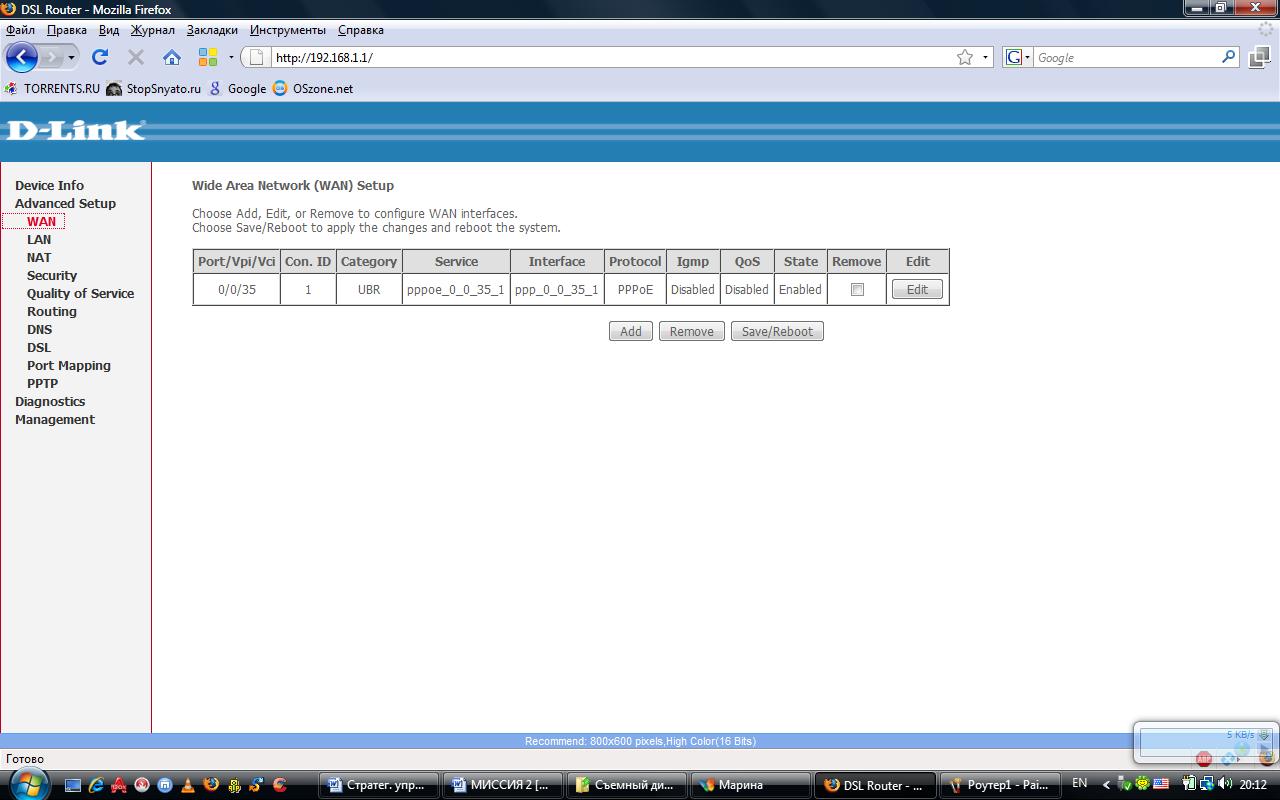Open the NAT settings page
1280x800 pixels.
39,257
